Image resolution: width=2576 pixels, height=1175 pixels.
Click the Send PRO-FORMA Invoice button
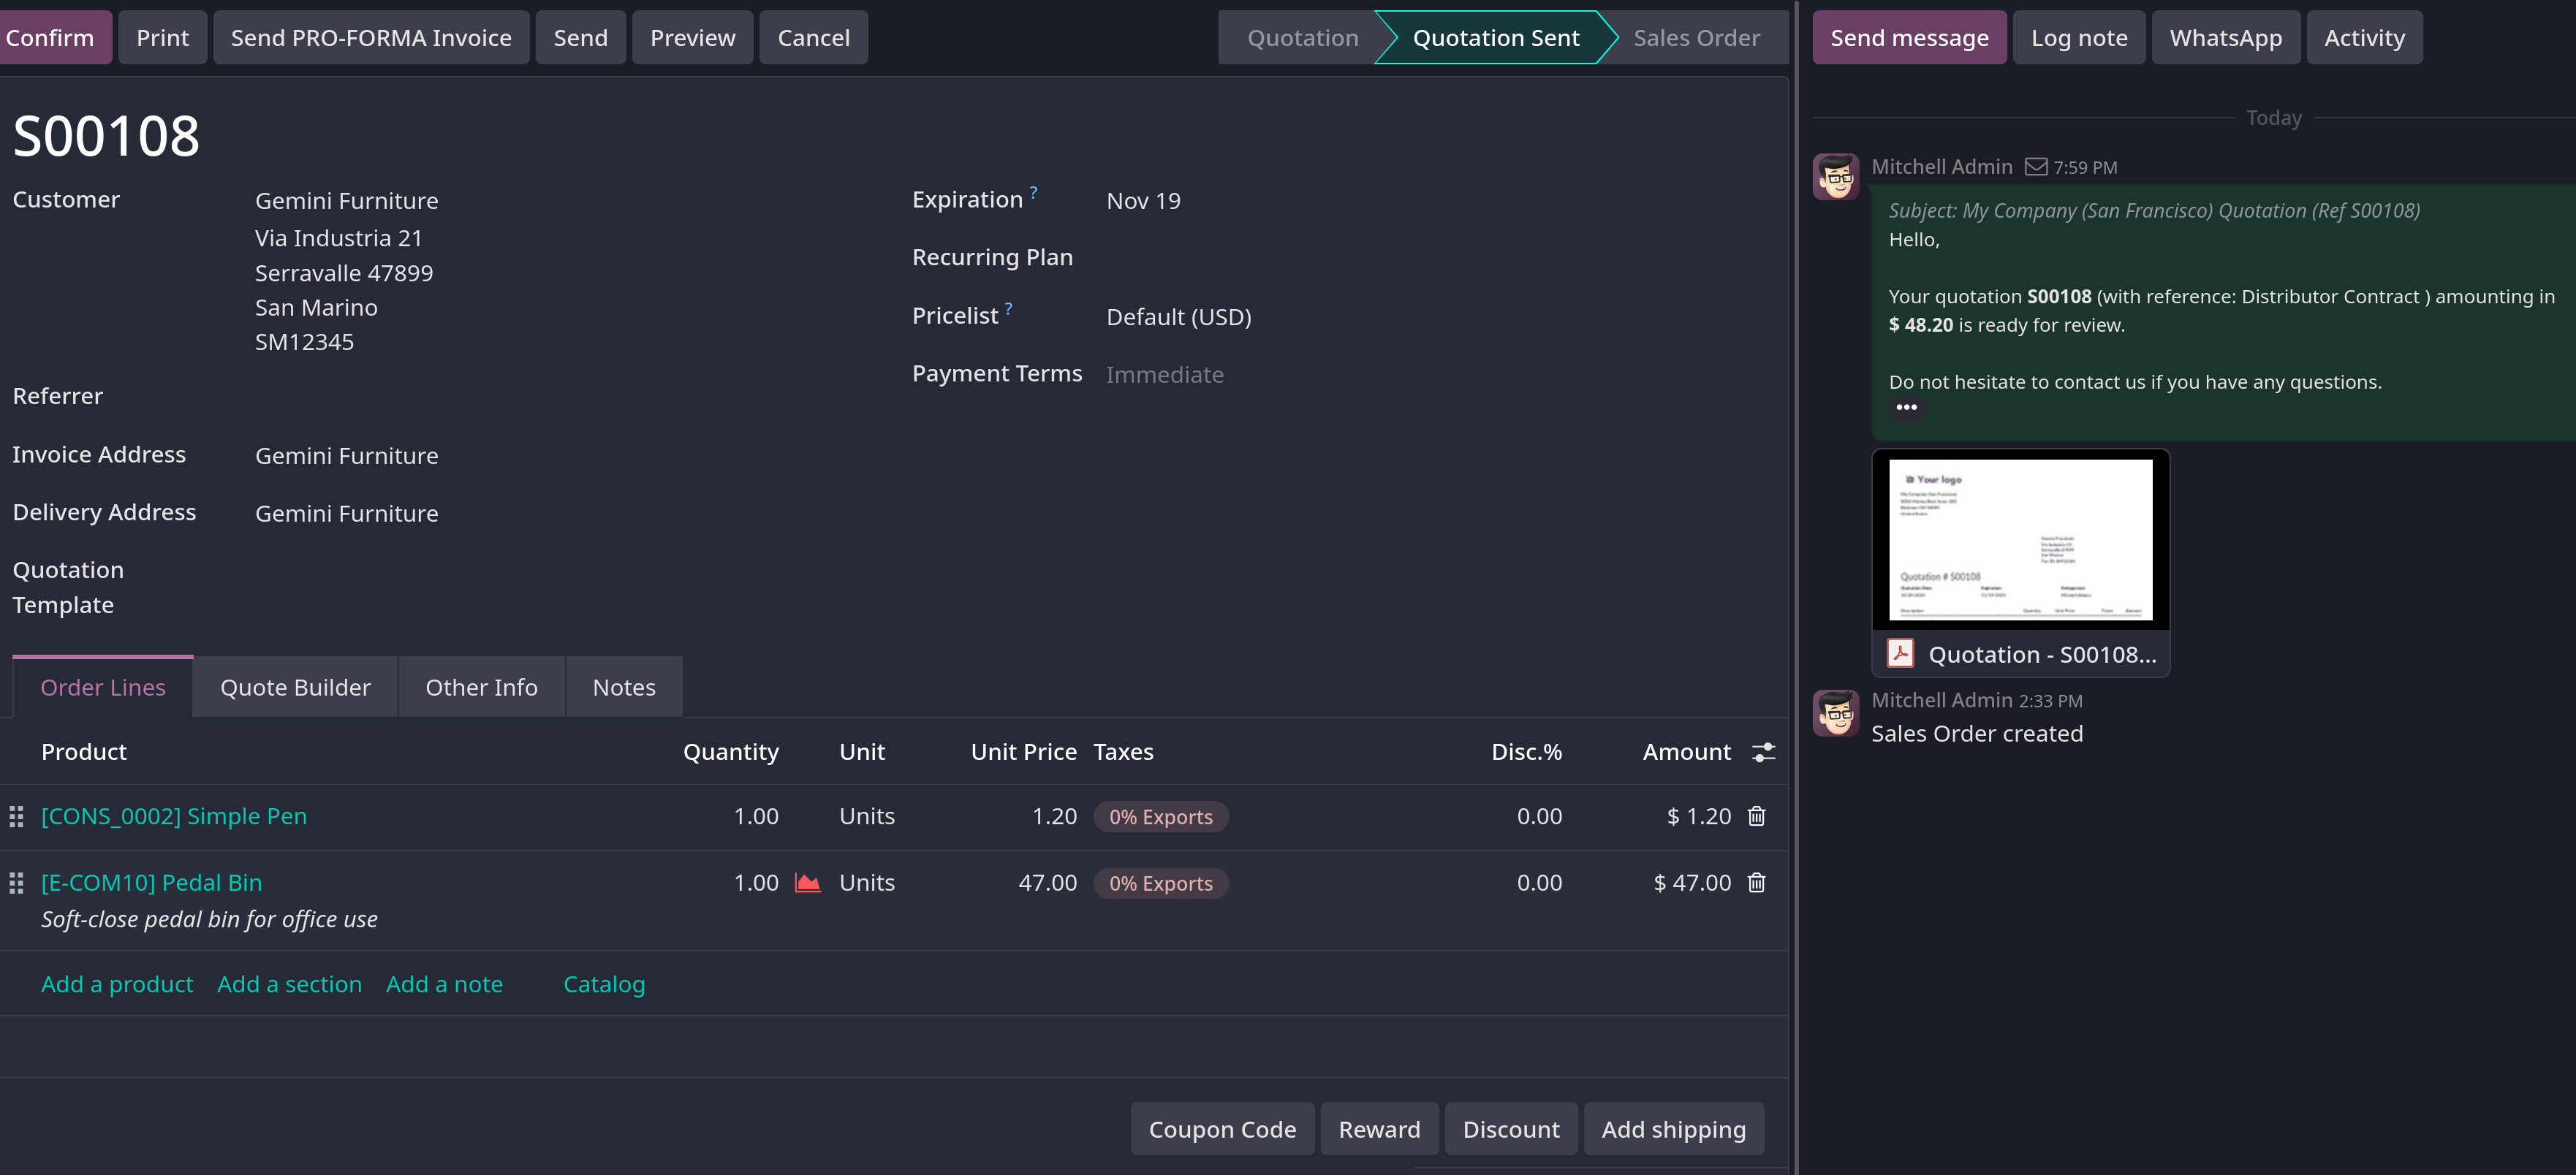pos(371,38)
